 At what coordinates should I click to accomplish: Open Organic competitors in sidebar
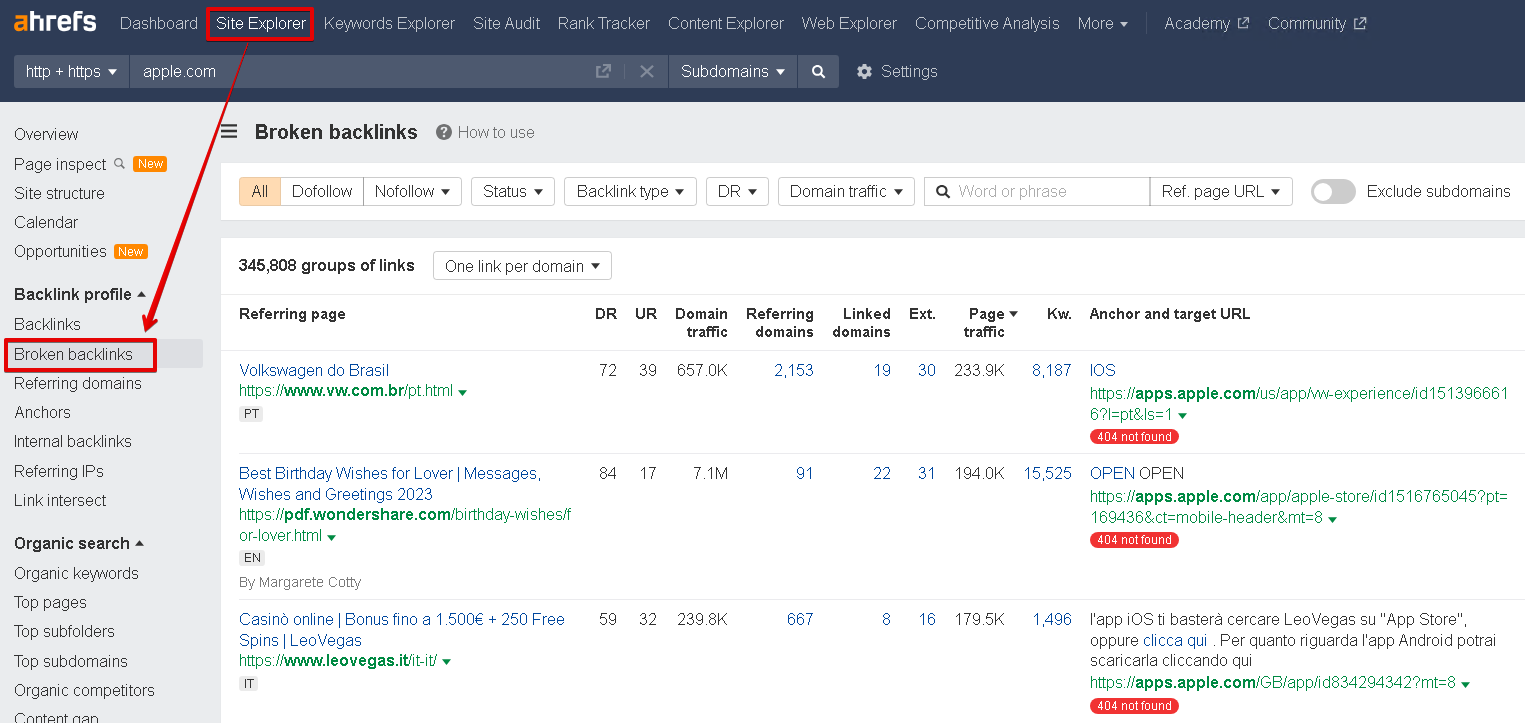84,690
